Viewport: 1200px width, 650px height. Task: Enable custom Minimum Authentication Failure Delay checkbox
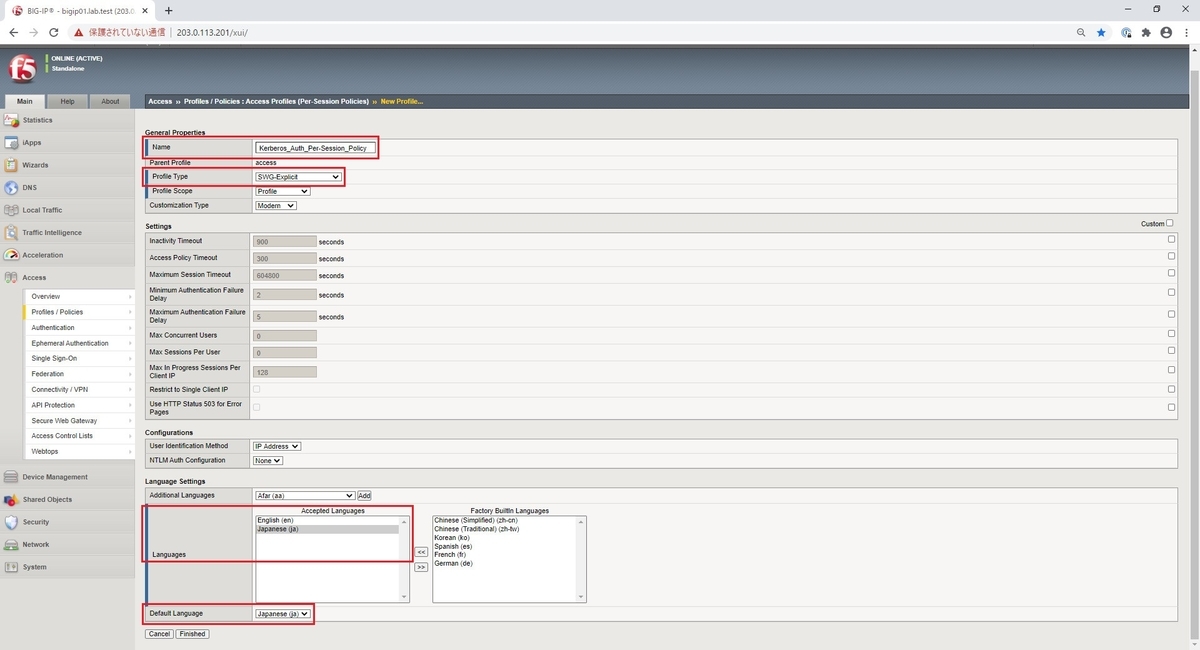tap(1171, 293)
